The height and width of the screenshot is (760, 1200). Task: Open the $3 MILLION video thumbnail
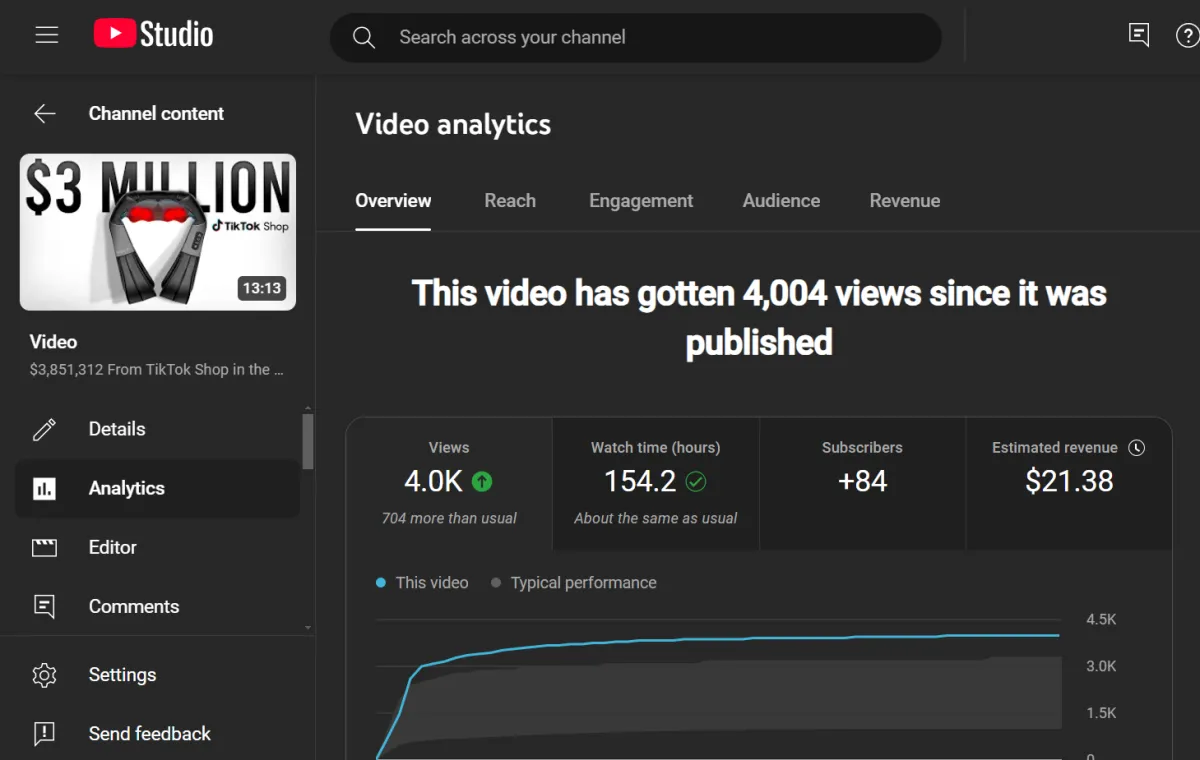[x=158, y=232]
